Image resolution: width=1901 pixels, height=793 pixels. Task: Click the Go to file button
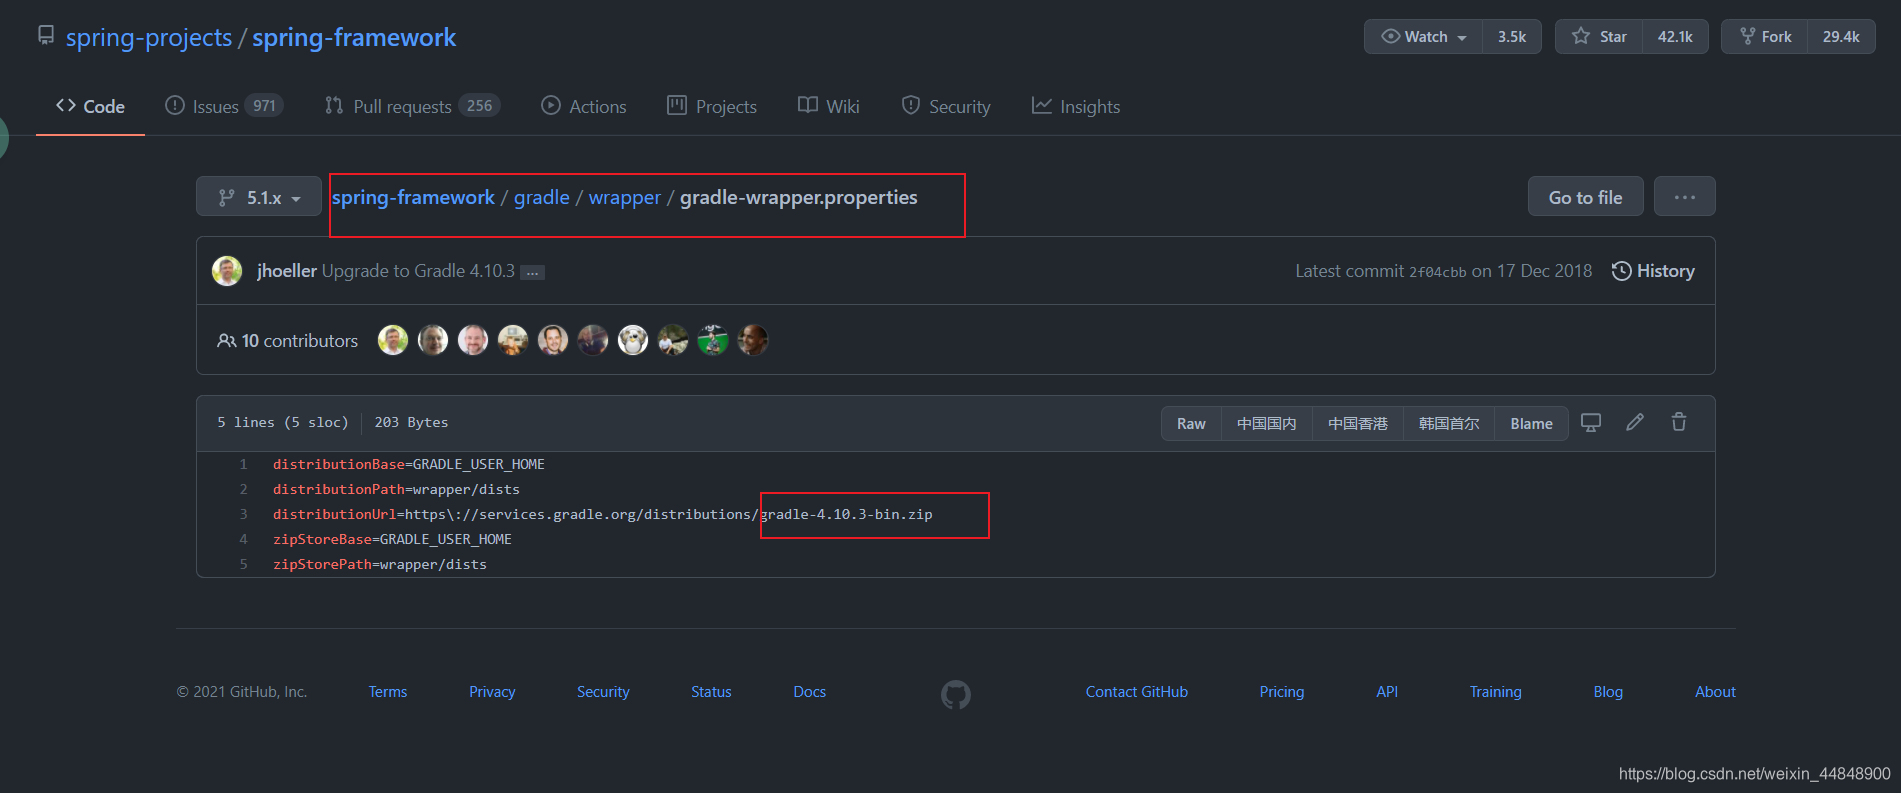tap(1585, 197)
